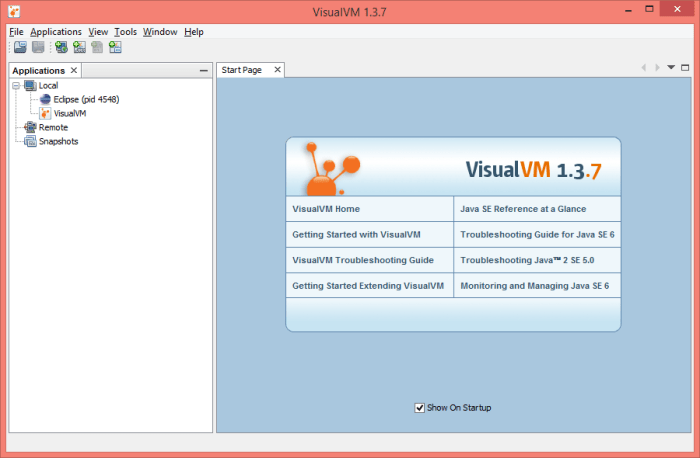Close the Start Page tab
The height and width of the screenshot is (458, 700).
click(277, 70)
